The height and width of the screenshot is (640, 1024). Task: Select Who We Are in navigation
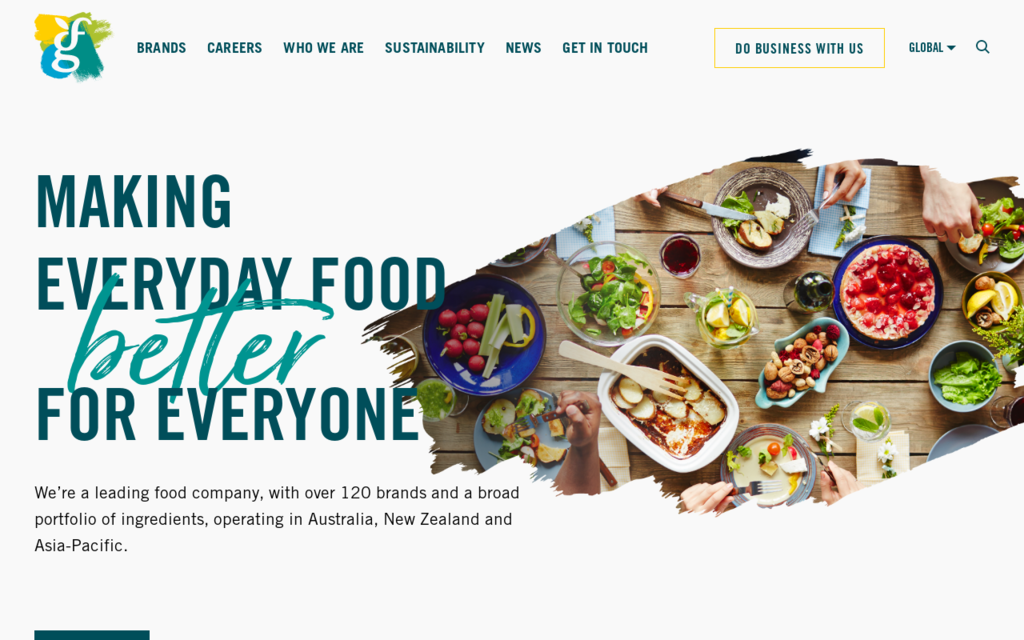[x=323, y=48]
